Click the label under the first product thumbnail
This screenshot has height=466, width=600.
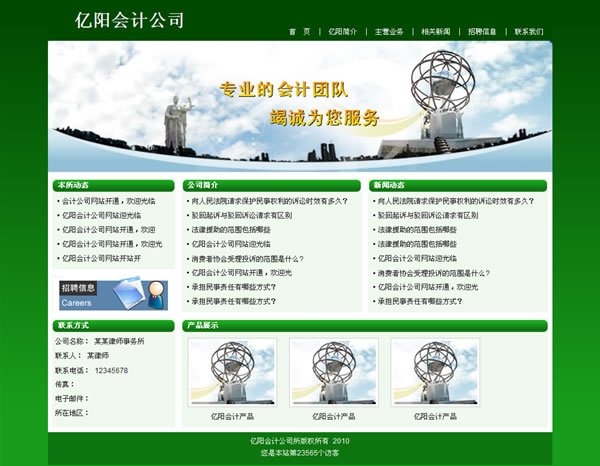click(232, 416)
